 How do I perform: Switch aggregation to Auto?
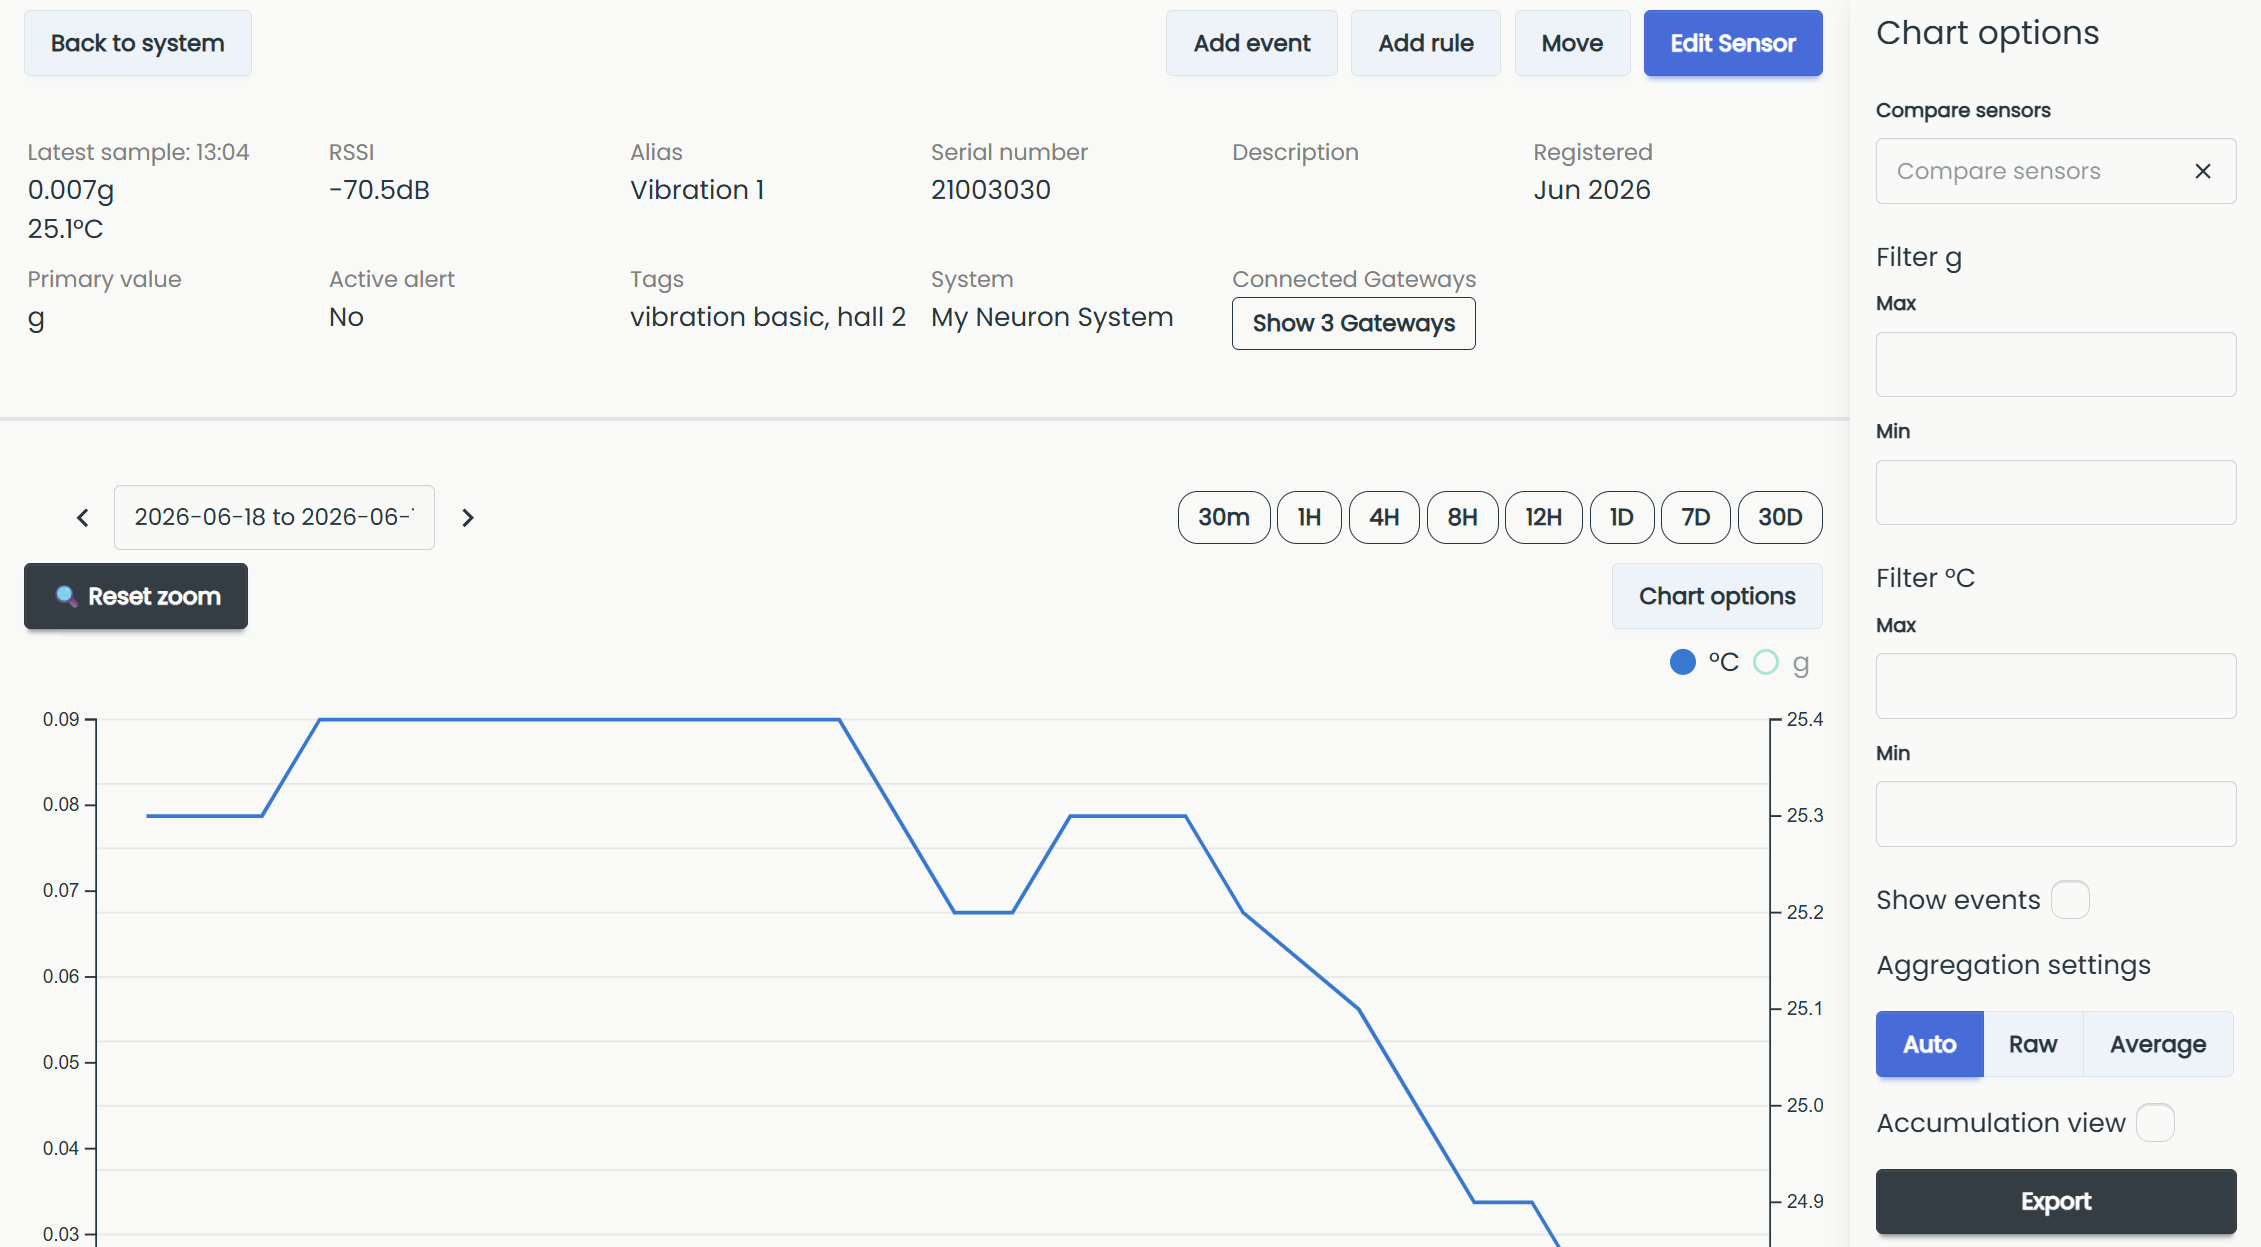[x=1929, y=1044]
